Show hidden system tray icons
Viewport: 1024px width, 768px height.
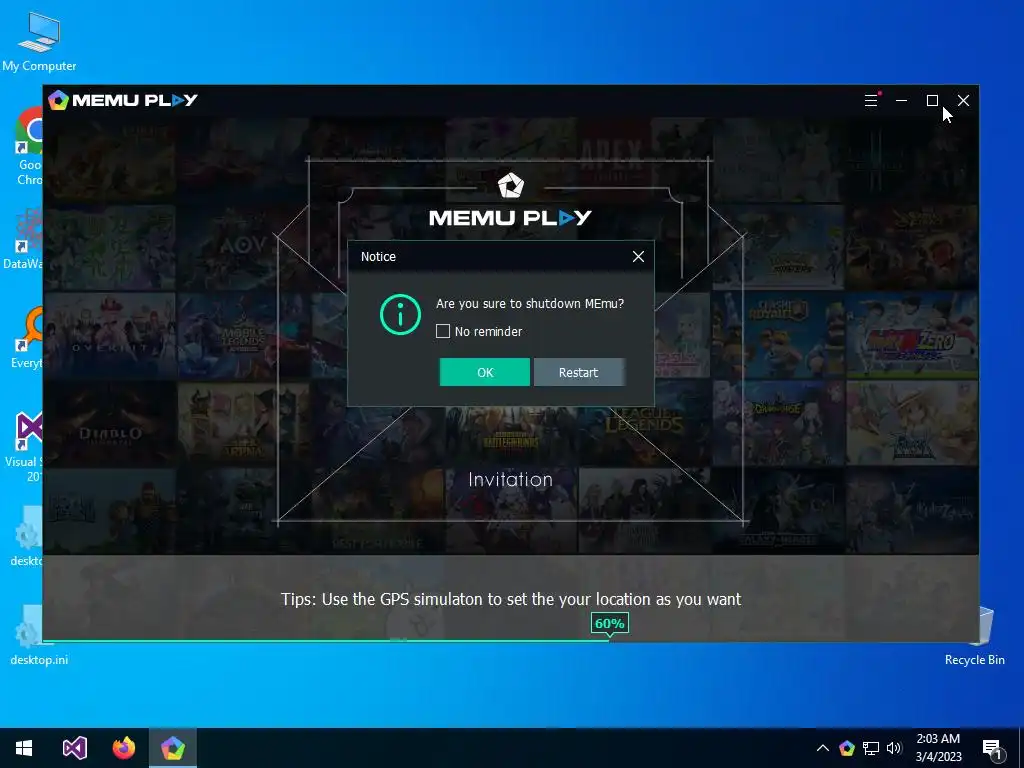823,748
